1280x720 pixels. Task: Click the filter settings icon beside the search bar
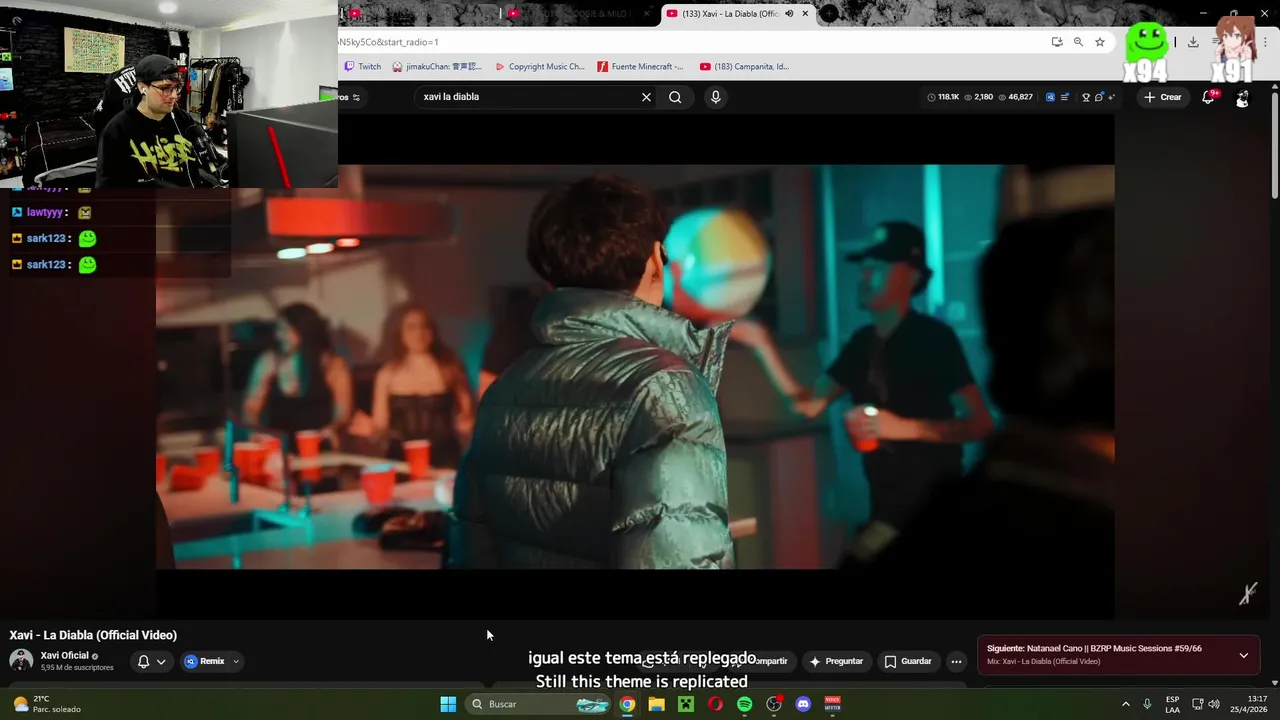point(356,97)
